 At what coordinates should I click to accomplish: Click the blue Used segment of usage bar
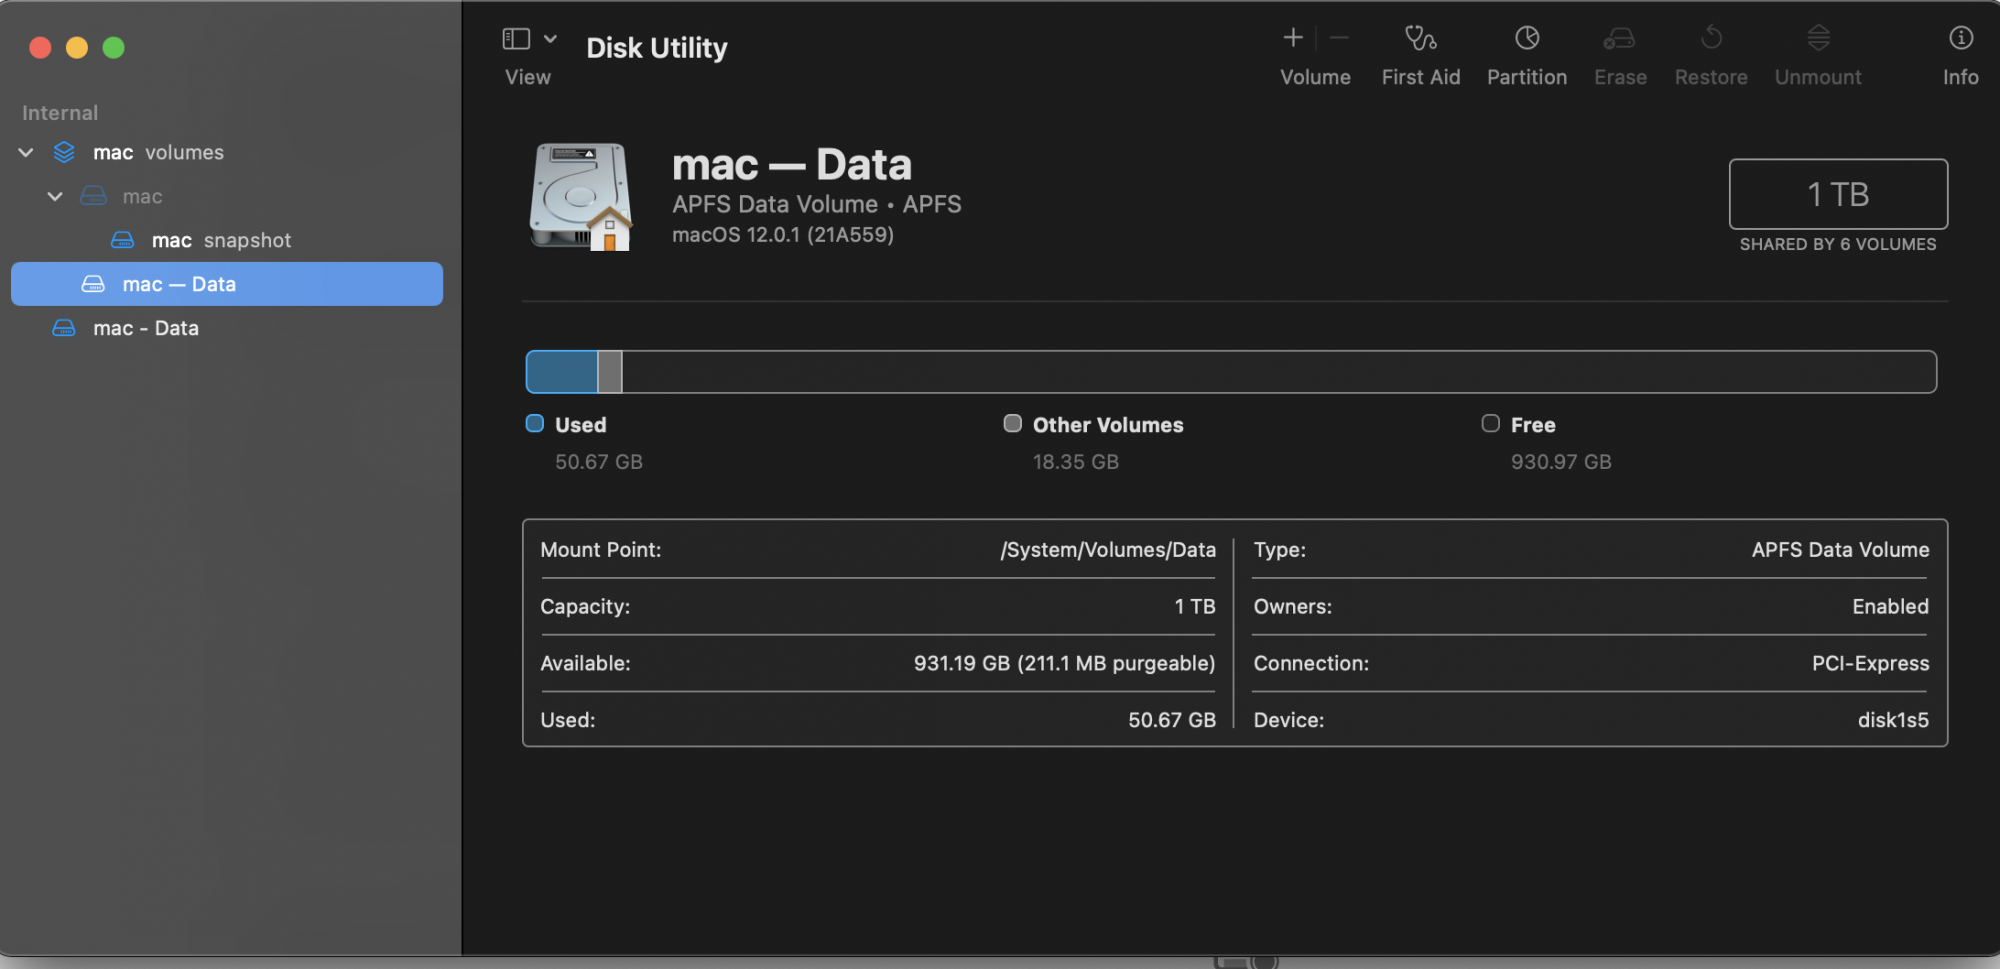[562, 372]
